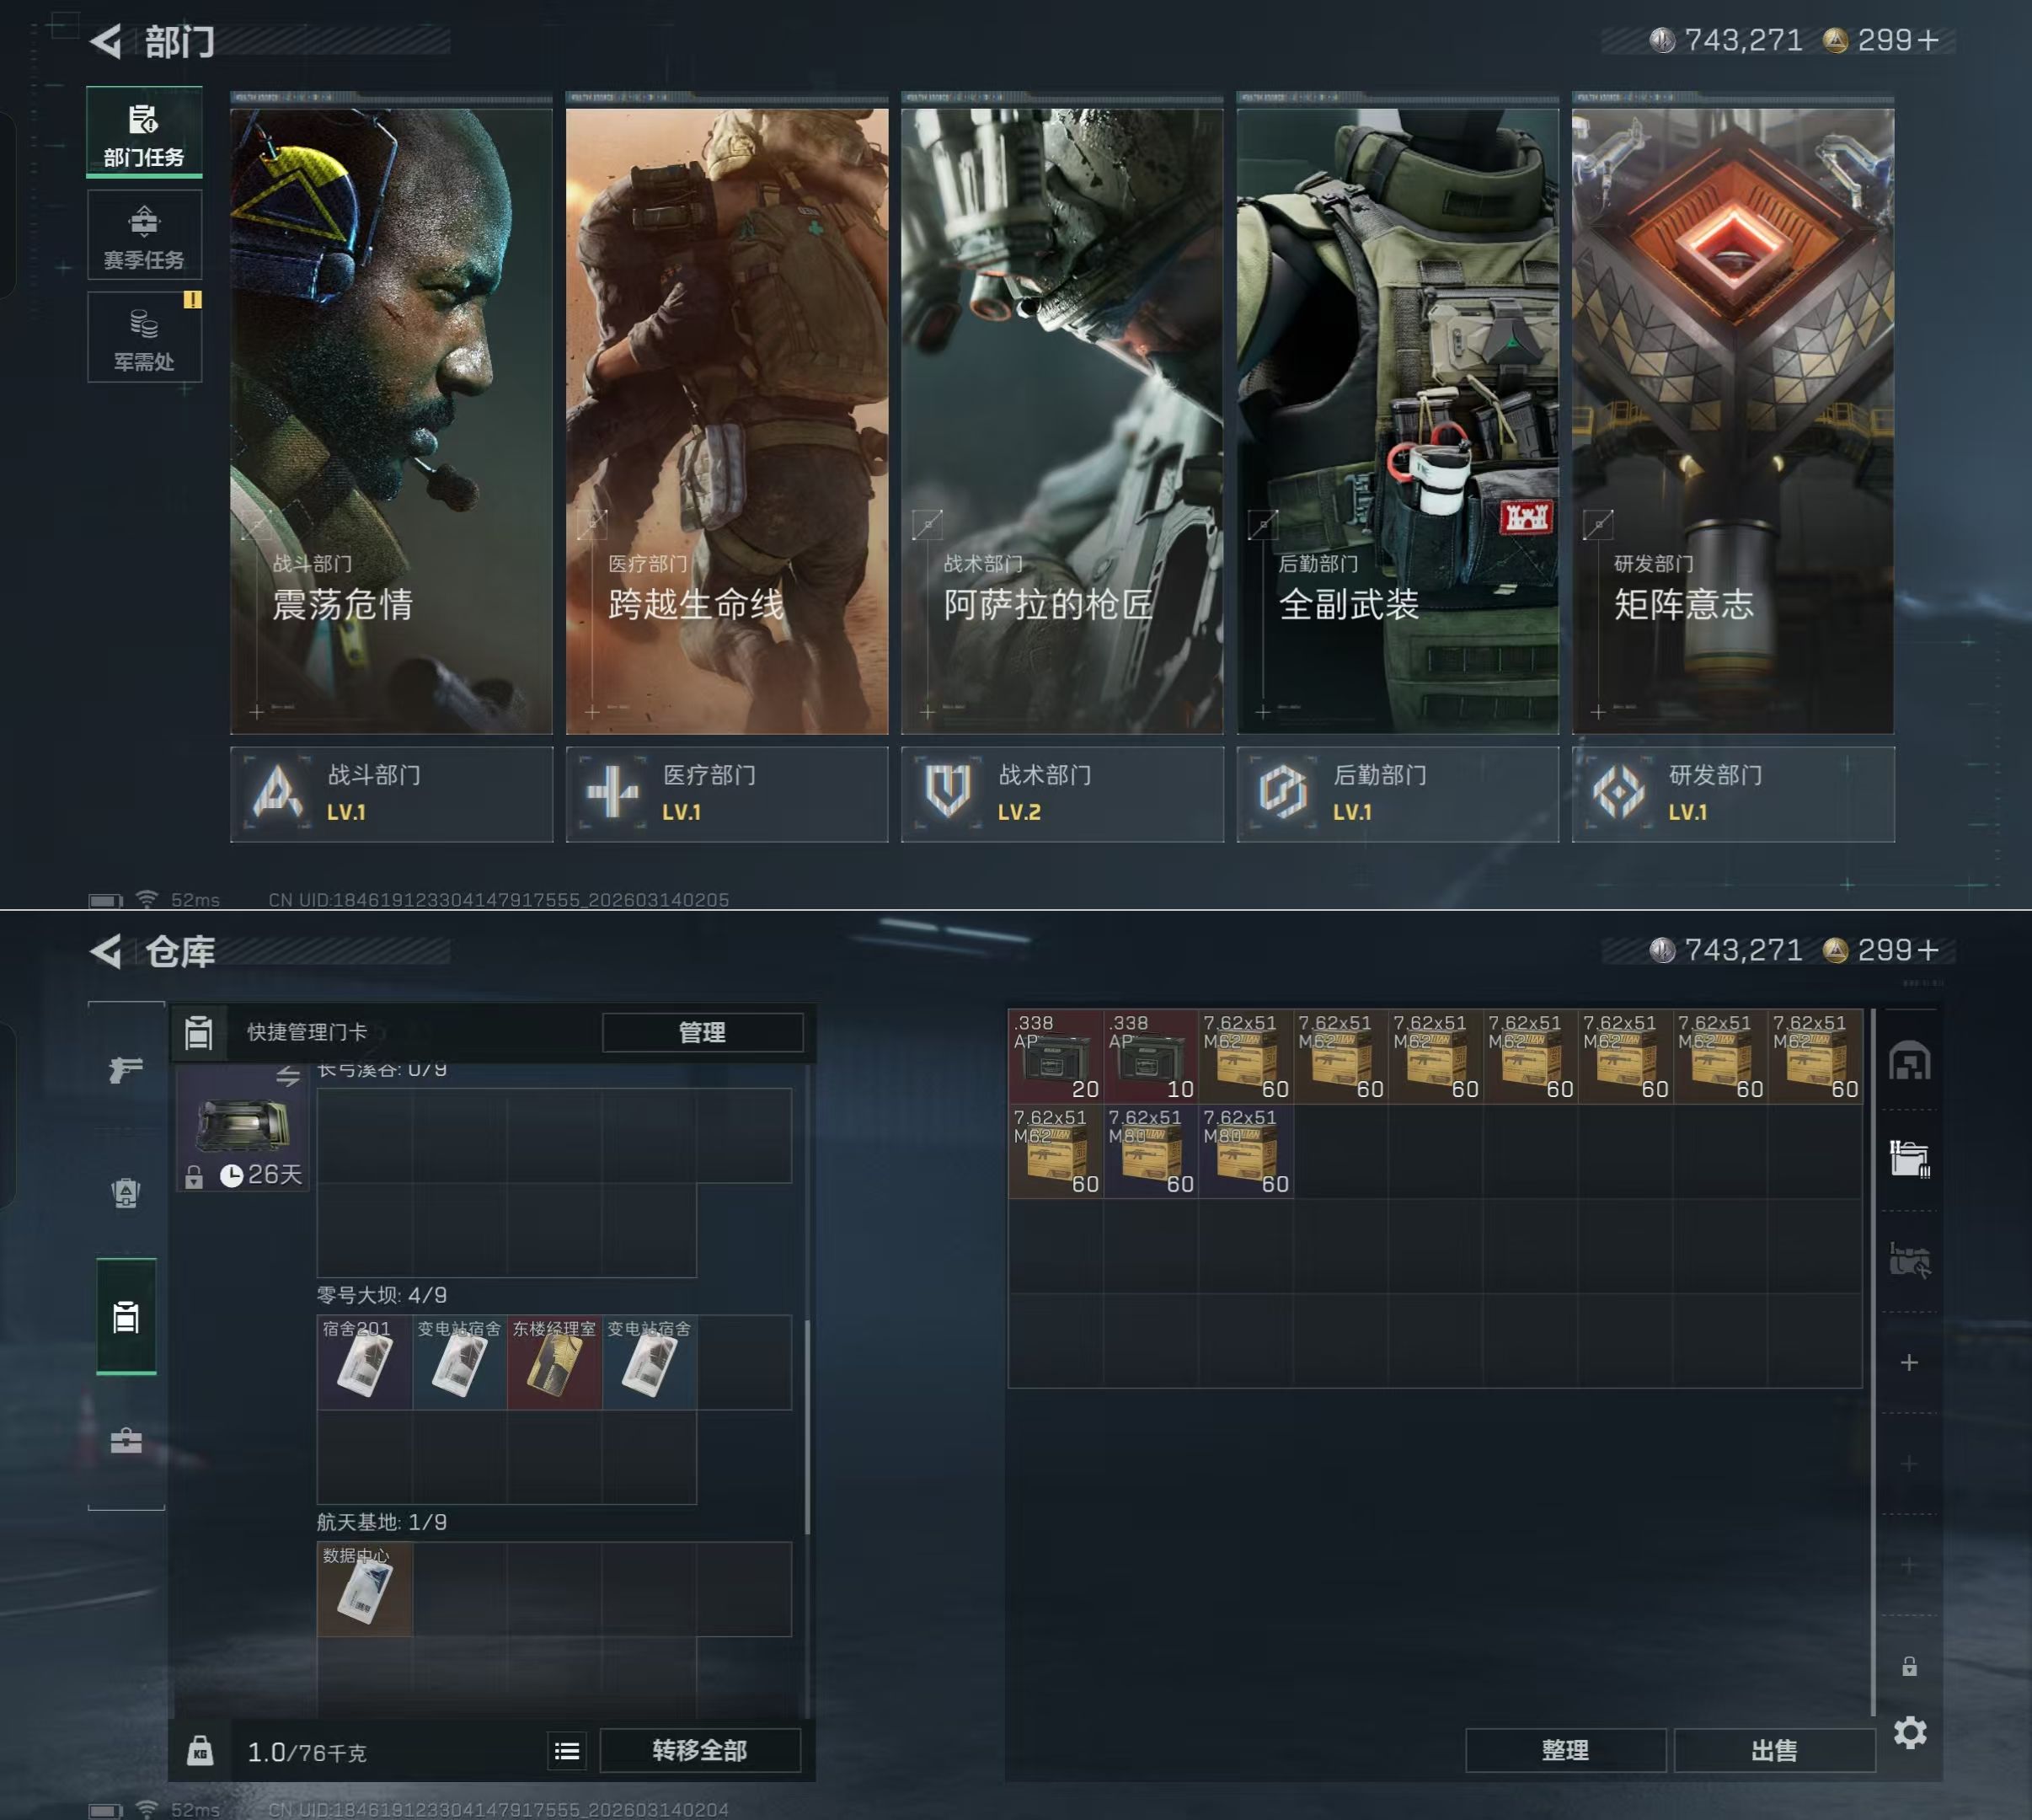Toggle list view beside 转移全部
Screen dimensions: 2032x1820
567,1750
